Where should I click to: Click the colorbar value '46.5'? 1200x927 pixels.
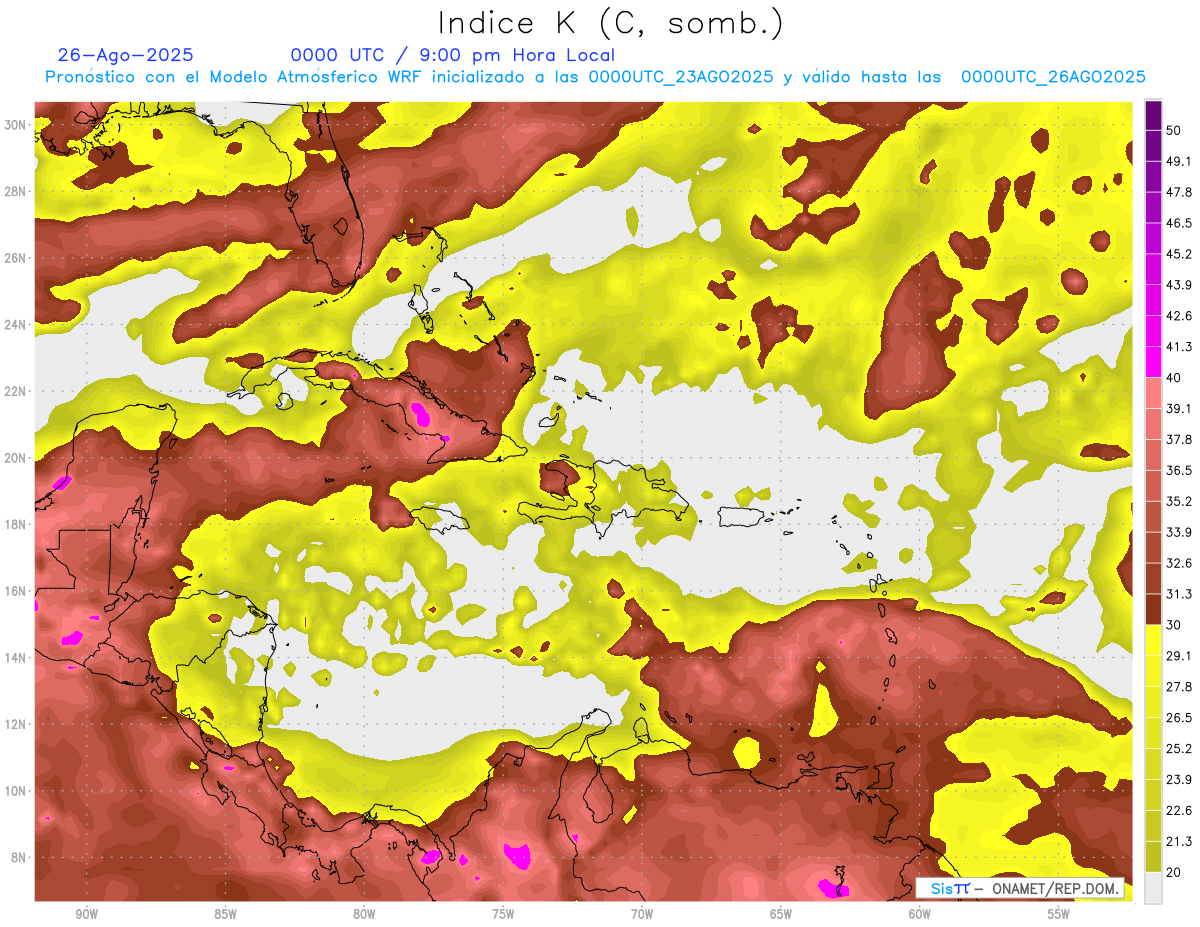tap(1179, 223)
